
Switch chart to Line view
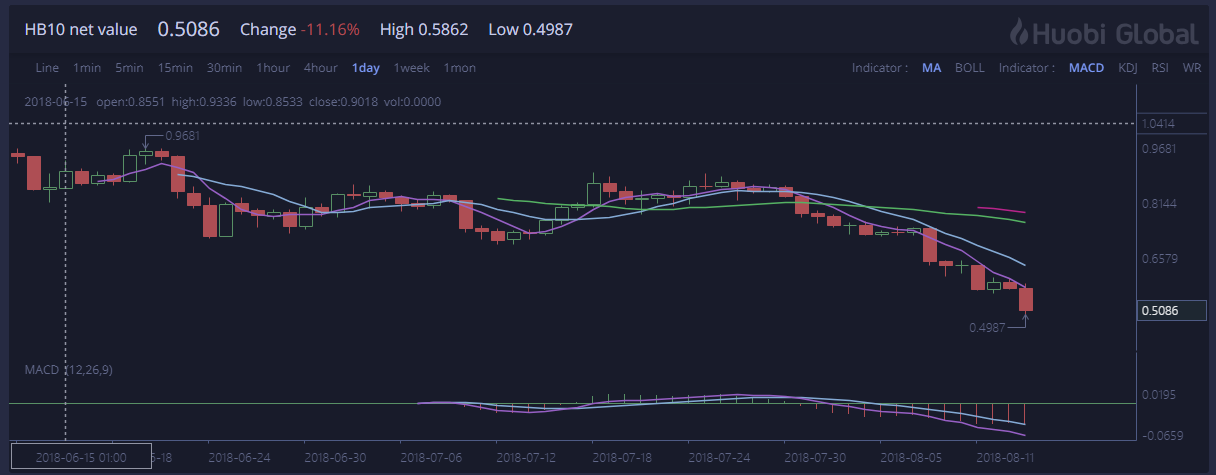coord(47,68)
